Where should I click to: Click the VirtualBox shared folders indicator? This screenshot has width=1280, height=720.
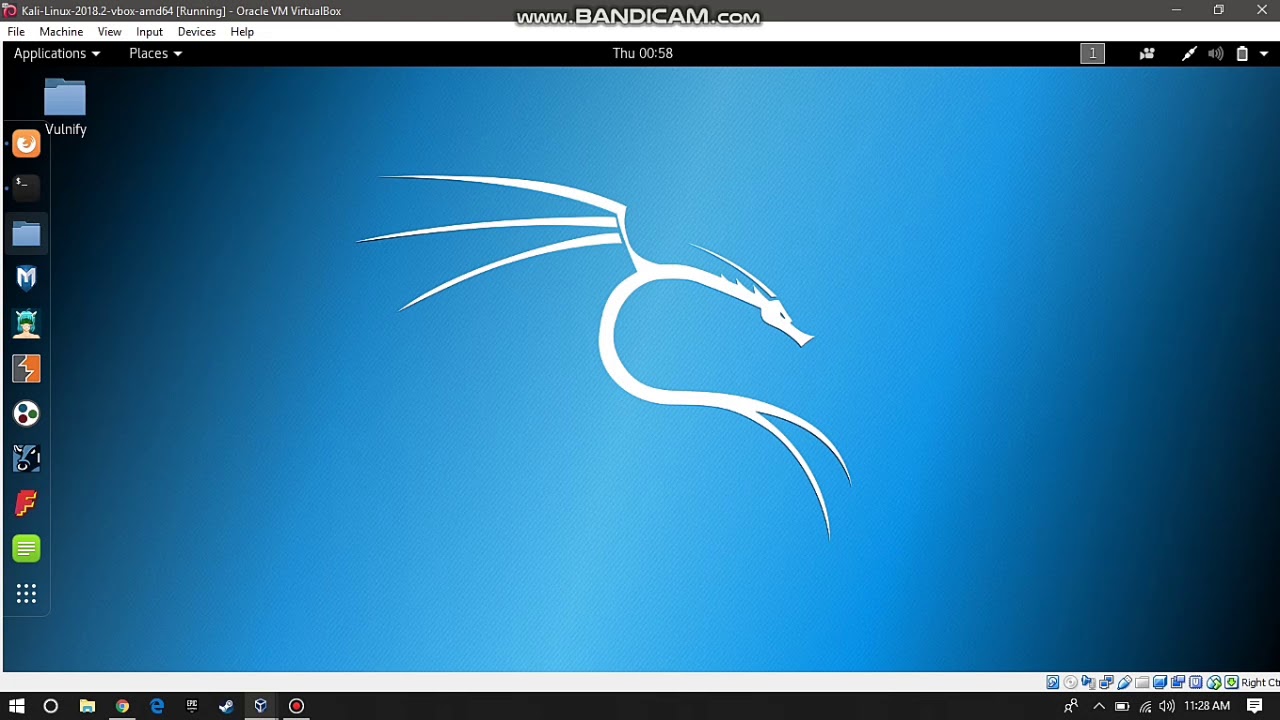[x=1142, y=682]
